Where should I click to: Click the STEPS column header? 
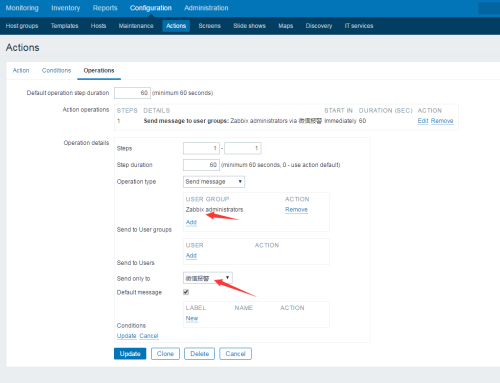[127, 110]
